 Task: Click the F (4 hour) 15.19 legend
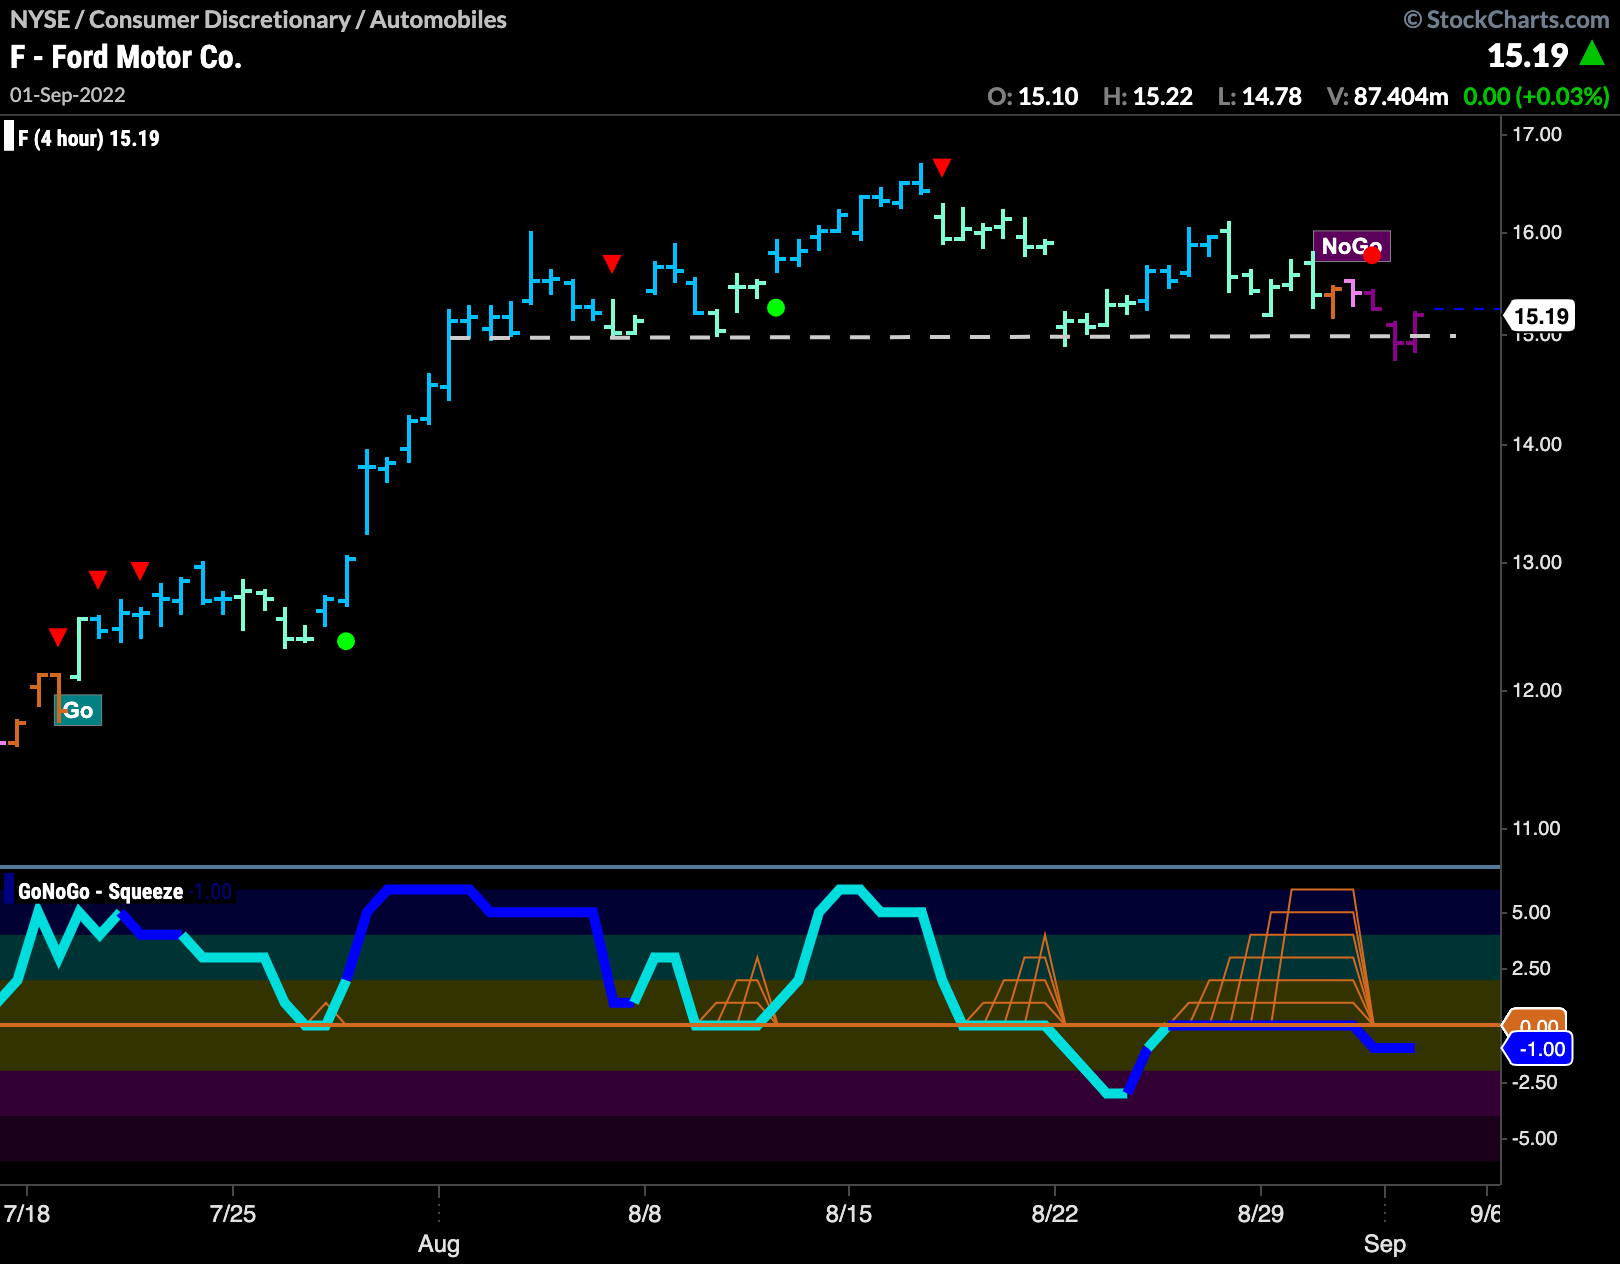click(x=88, y=138)
